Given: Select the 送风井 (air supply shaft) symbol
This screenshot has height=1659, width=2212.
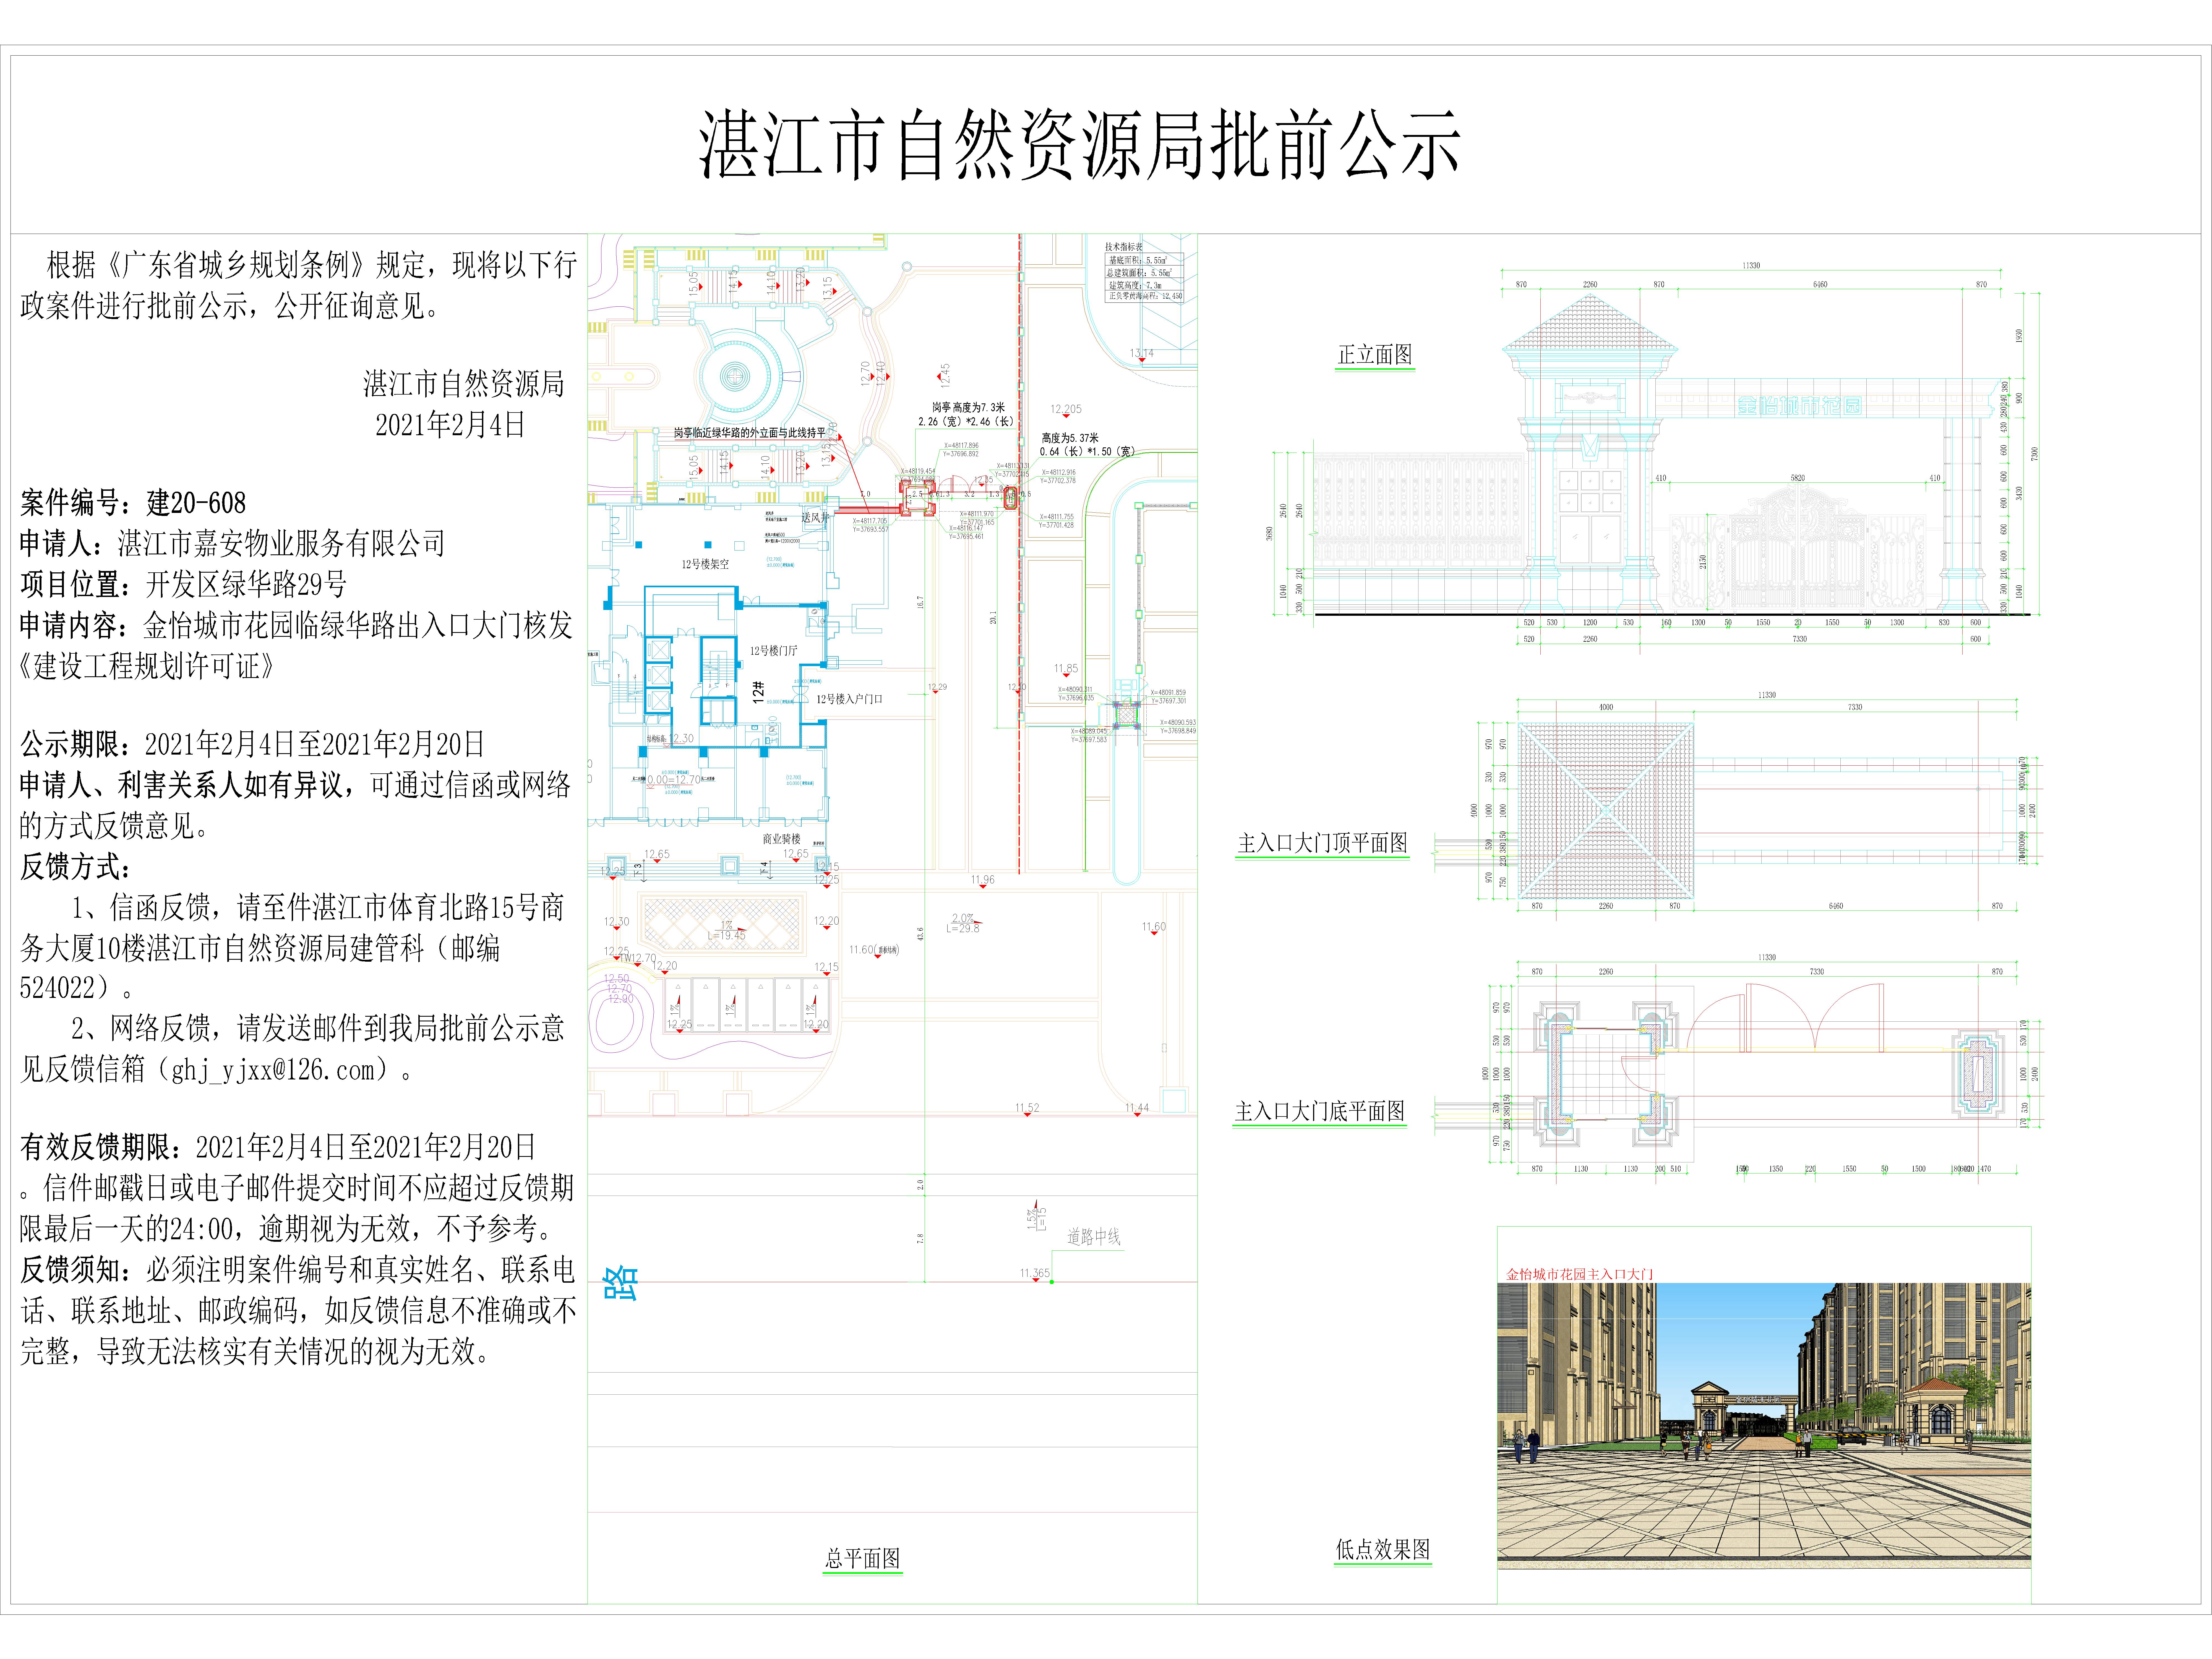Looking at the screenshot, I should coord(816,518).
